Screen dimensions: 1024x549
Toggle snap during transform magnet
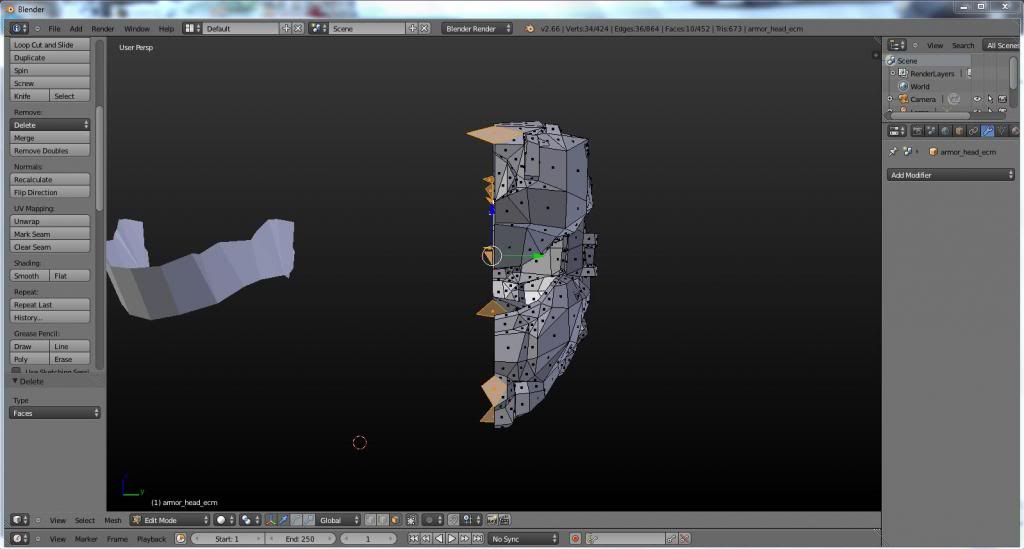454,520
